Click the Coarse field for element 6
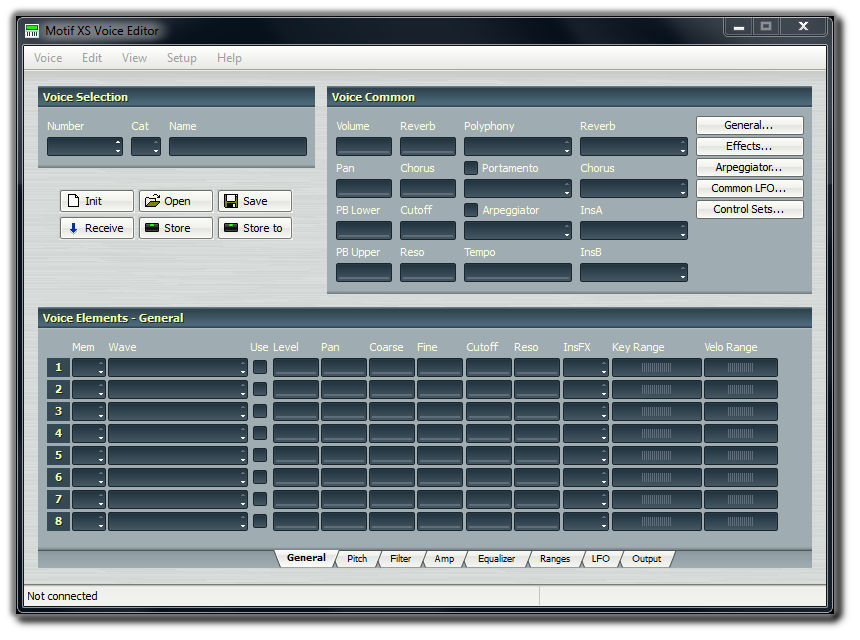The image size is (860, 640). coord(392,477)
